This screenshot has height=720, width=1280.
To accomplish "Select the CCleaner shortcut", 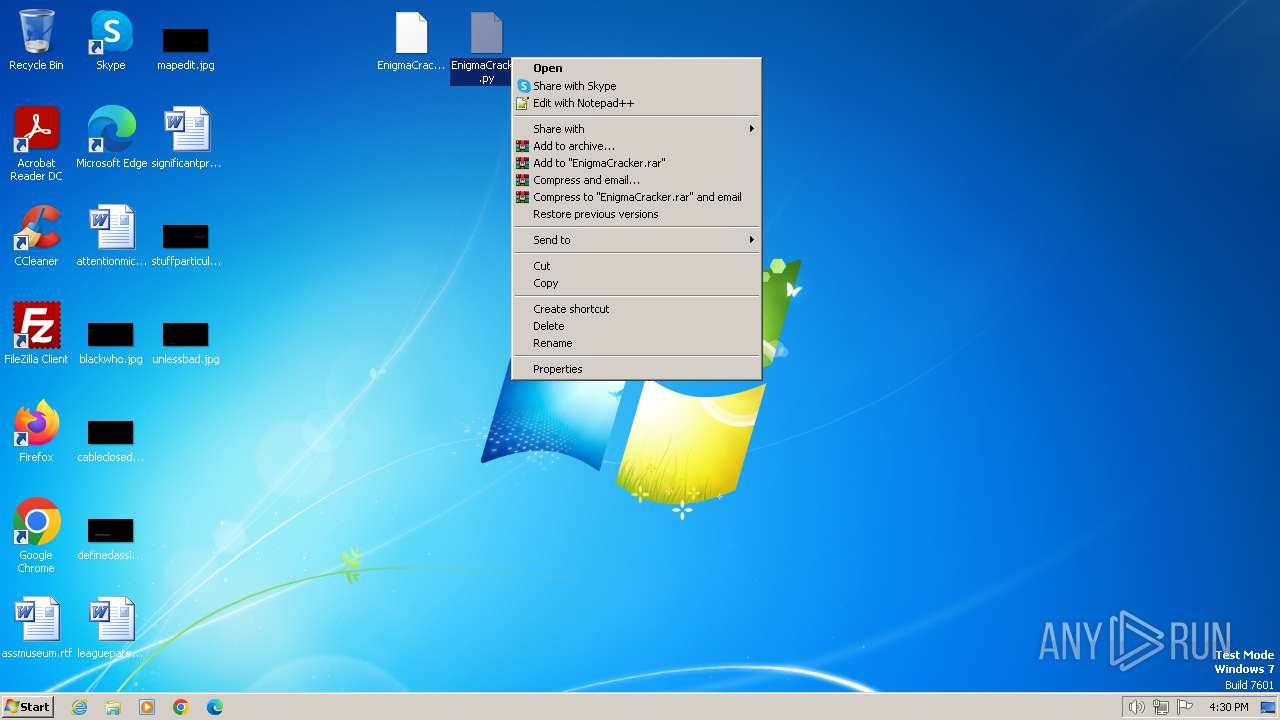I will click(36, 236).
